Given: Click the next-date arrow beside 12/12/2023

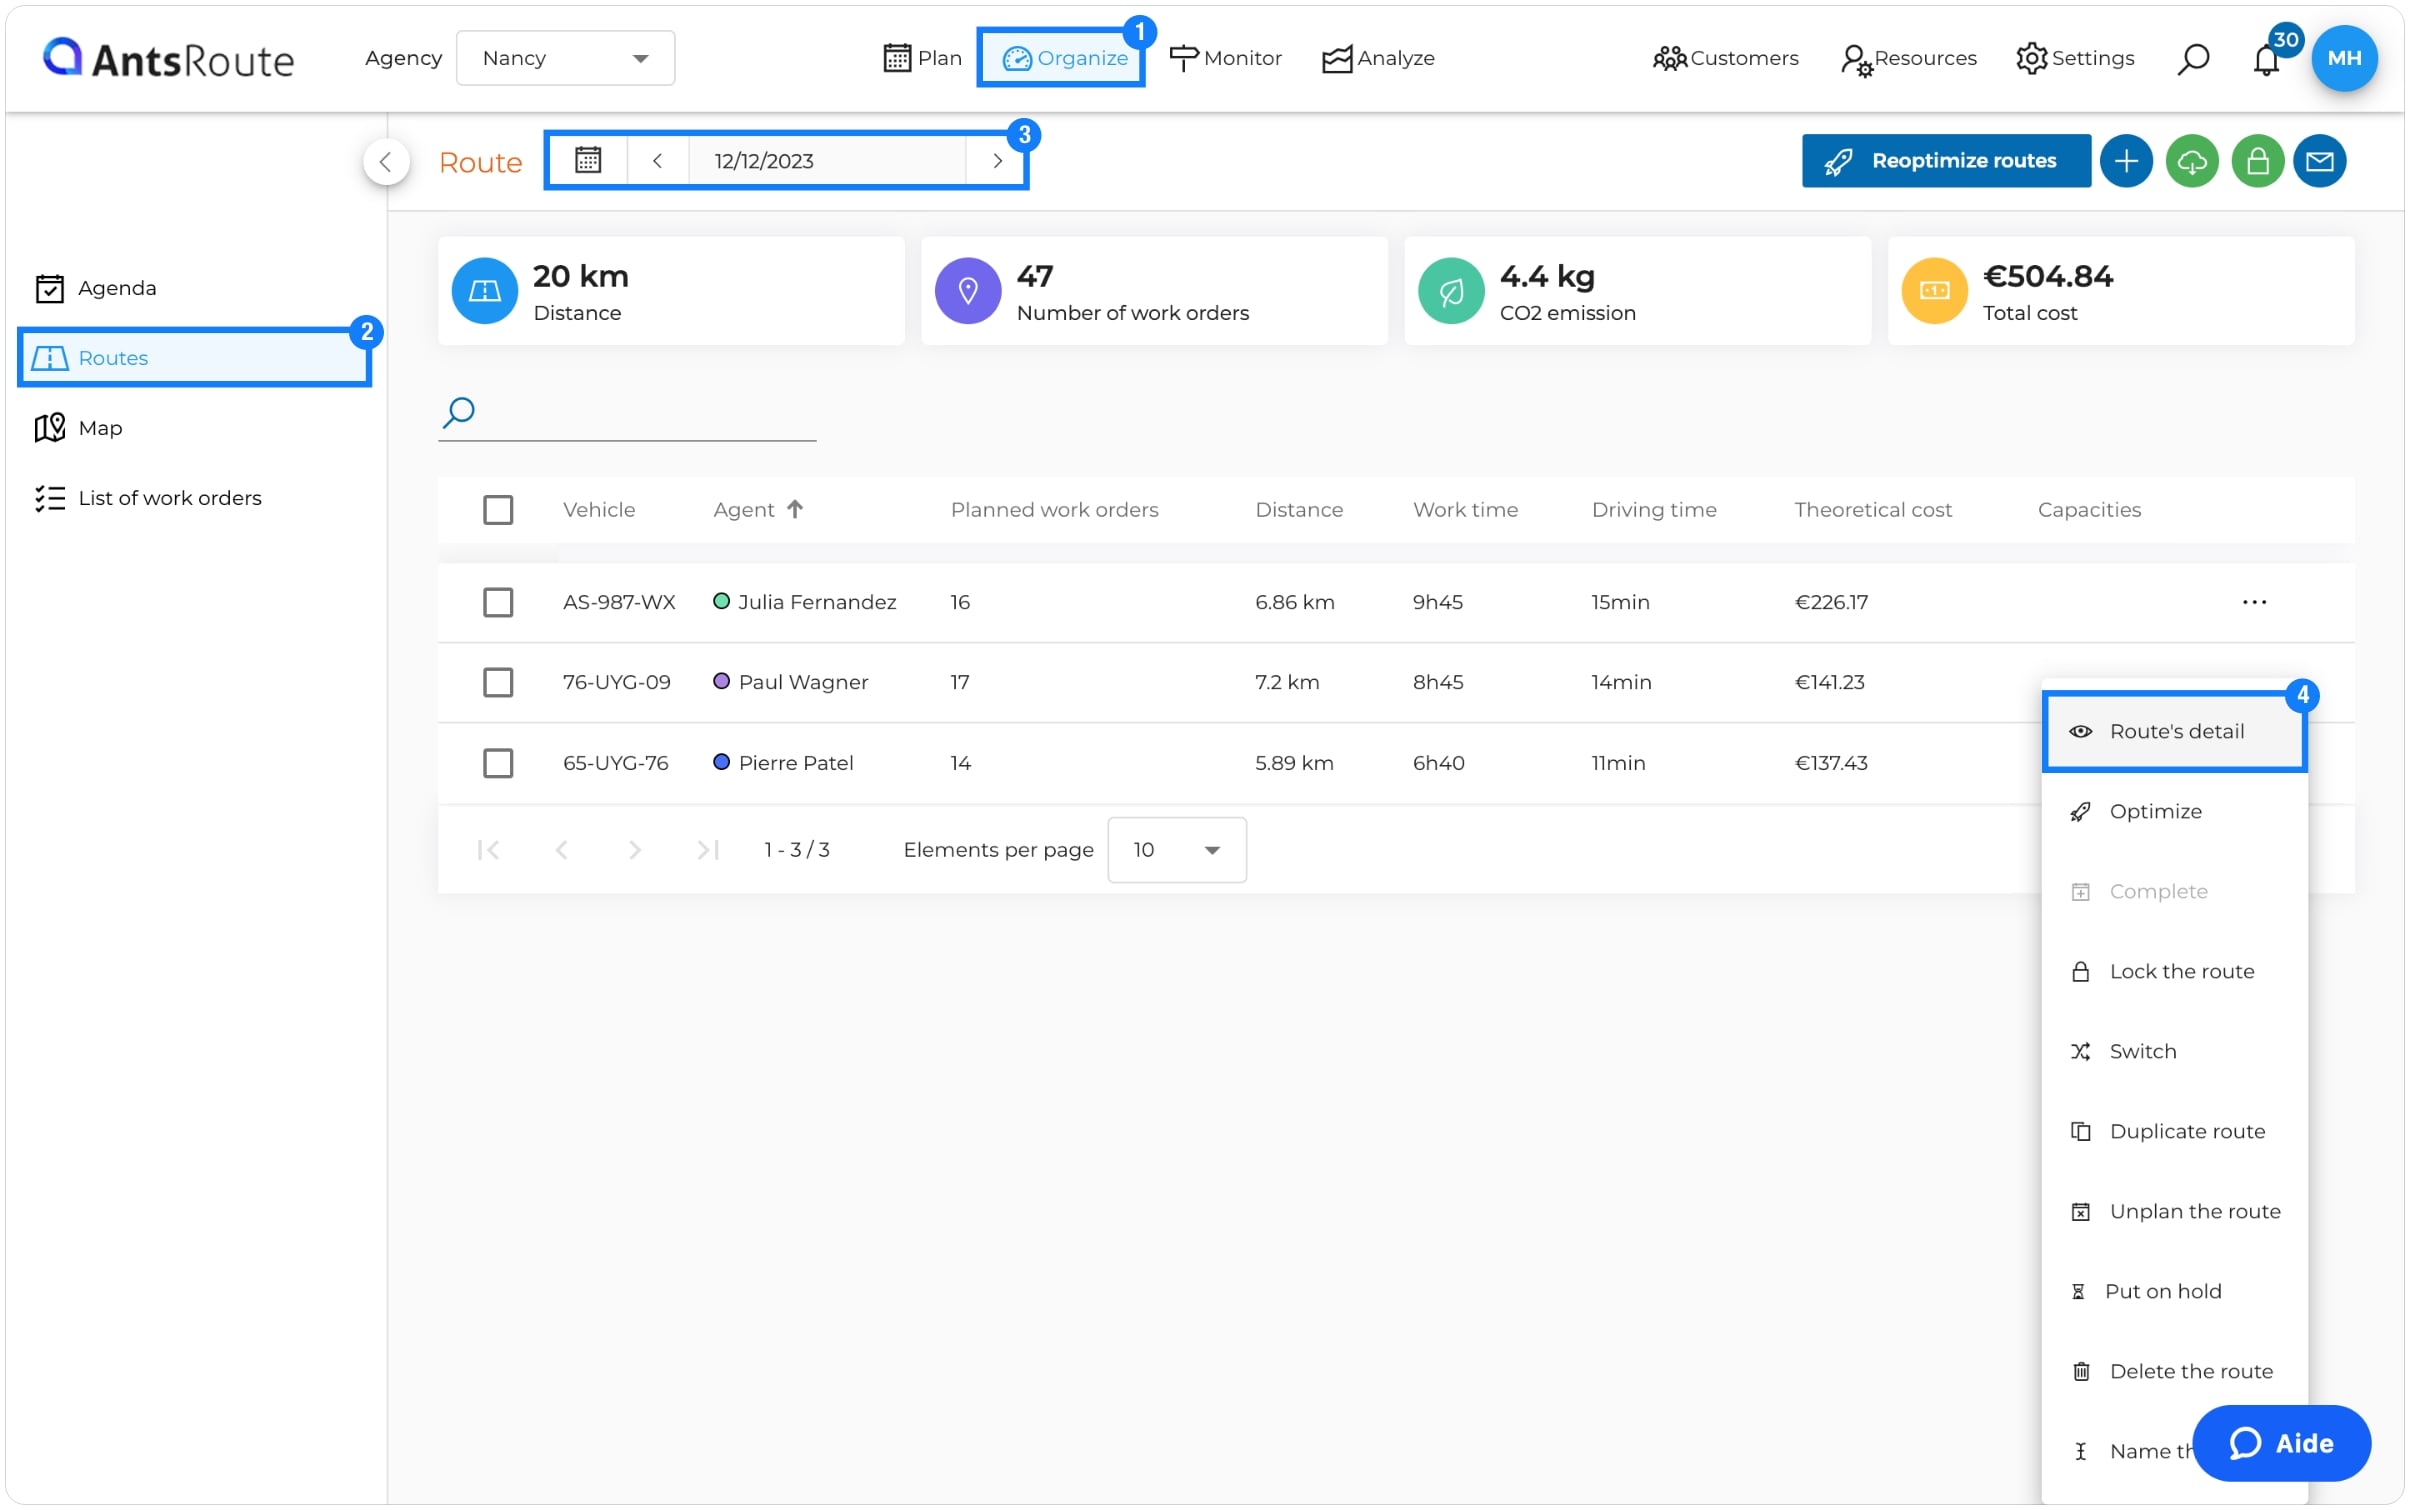Looking at the screenshot, I should pyautogui.click(x=996, y=160).
